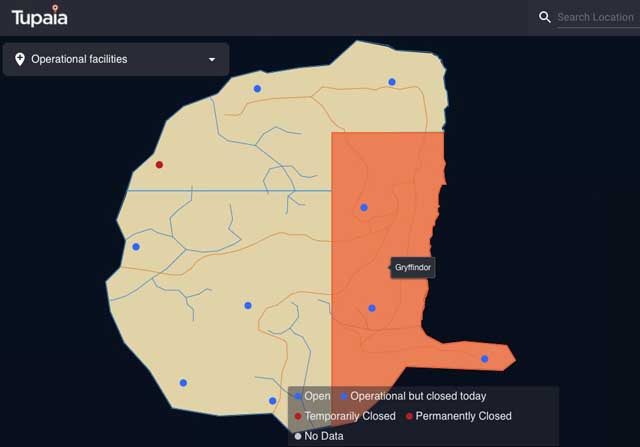The height and width of the screenshot is (447, 640).
Task: Click the blue marker in the southwest corner of the map
Action: click(x=183, y=383)
